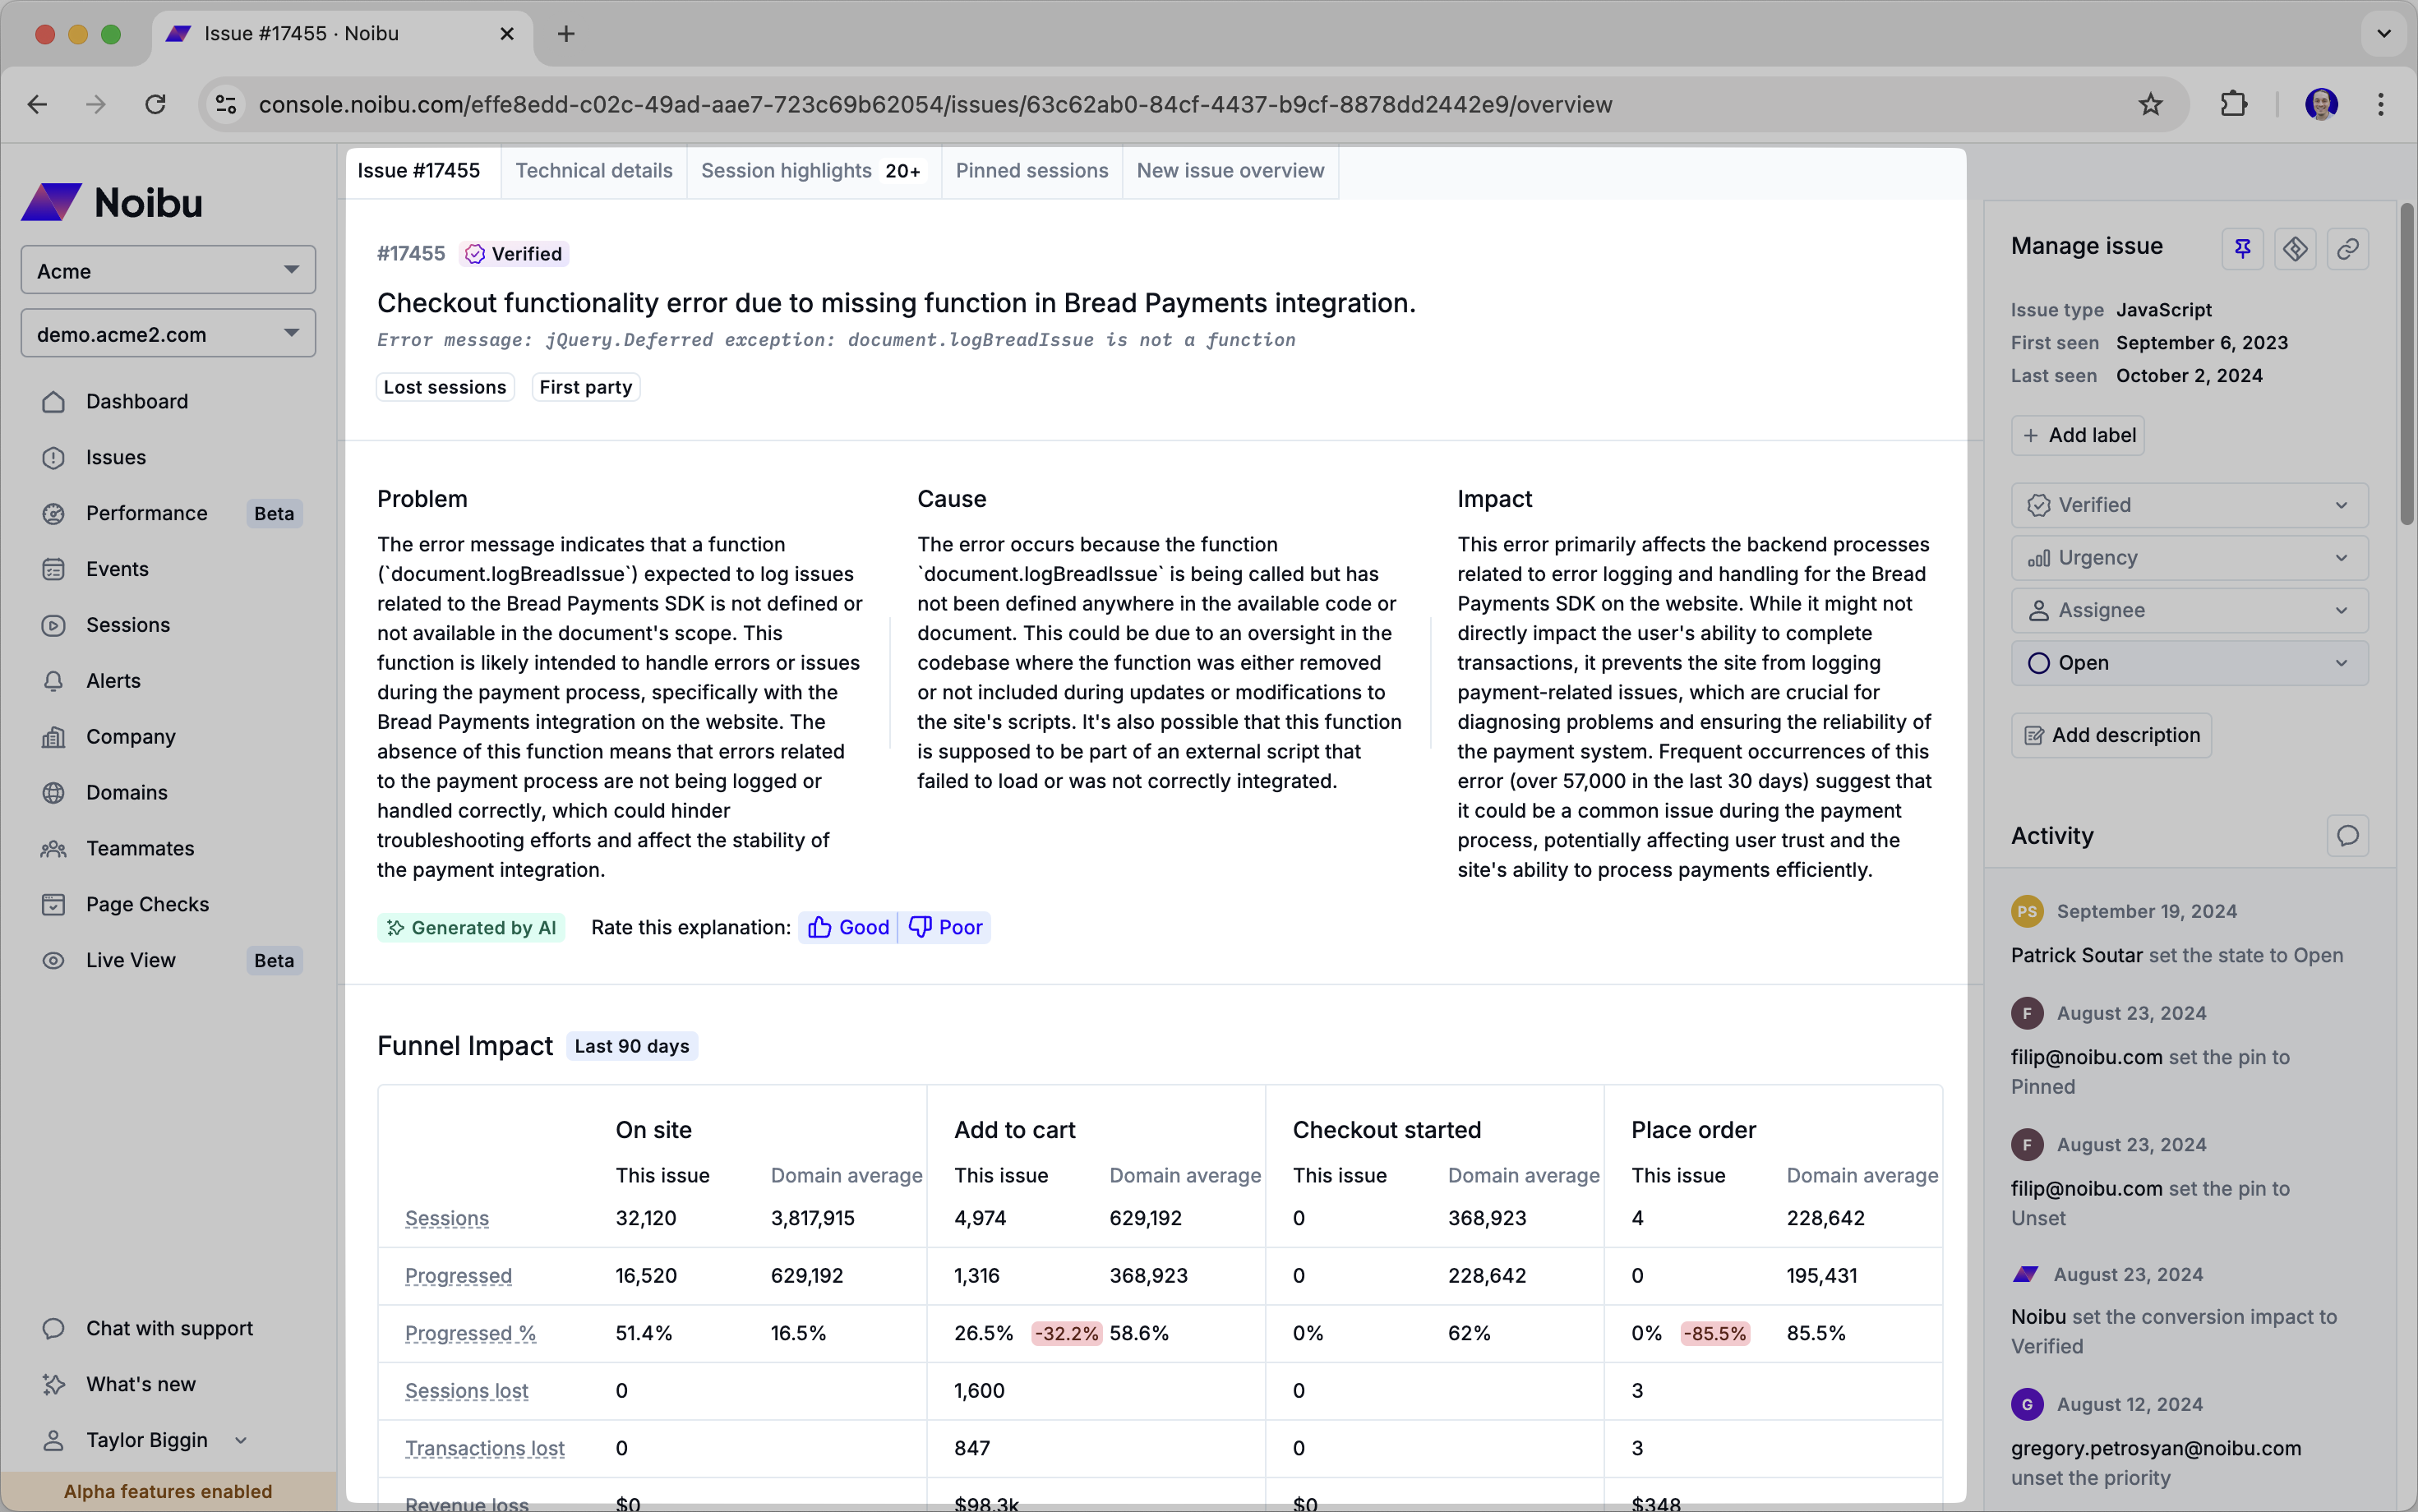Click the -85.5% red badge
The height and width of the screenshot is (1512, 2418).
(x=1715, y=1333)
